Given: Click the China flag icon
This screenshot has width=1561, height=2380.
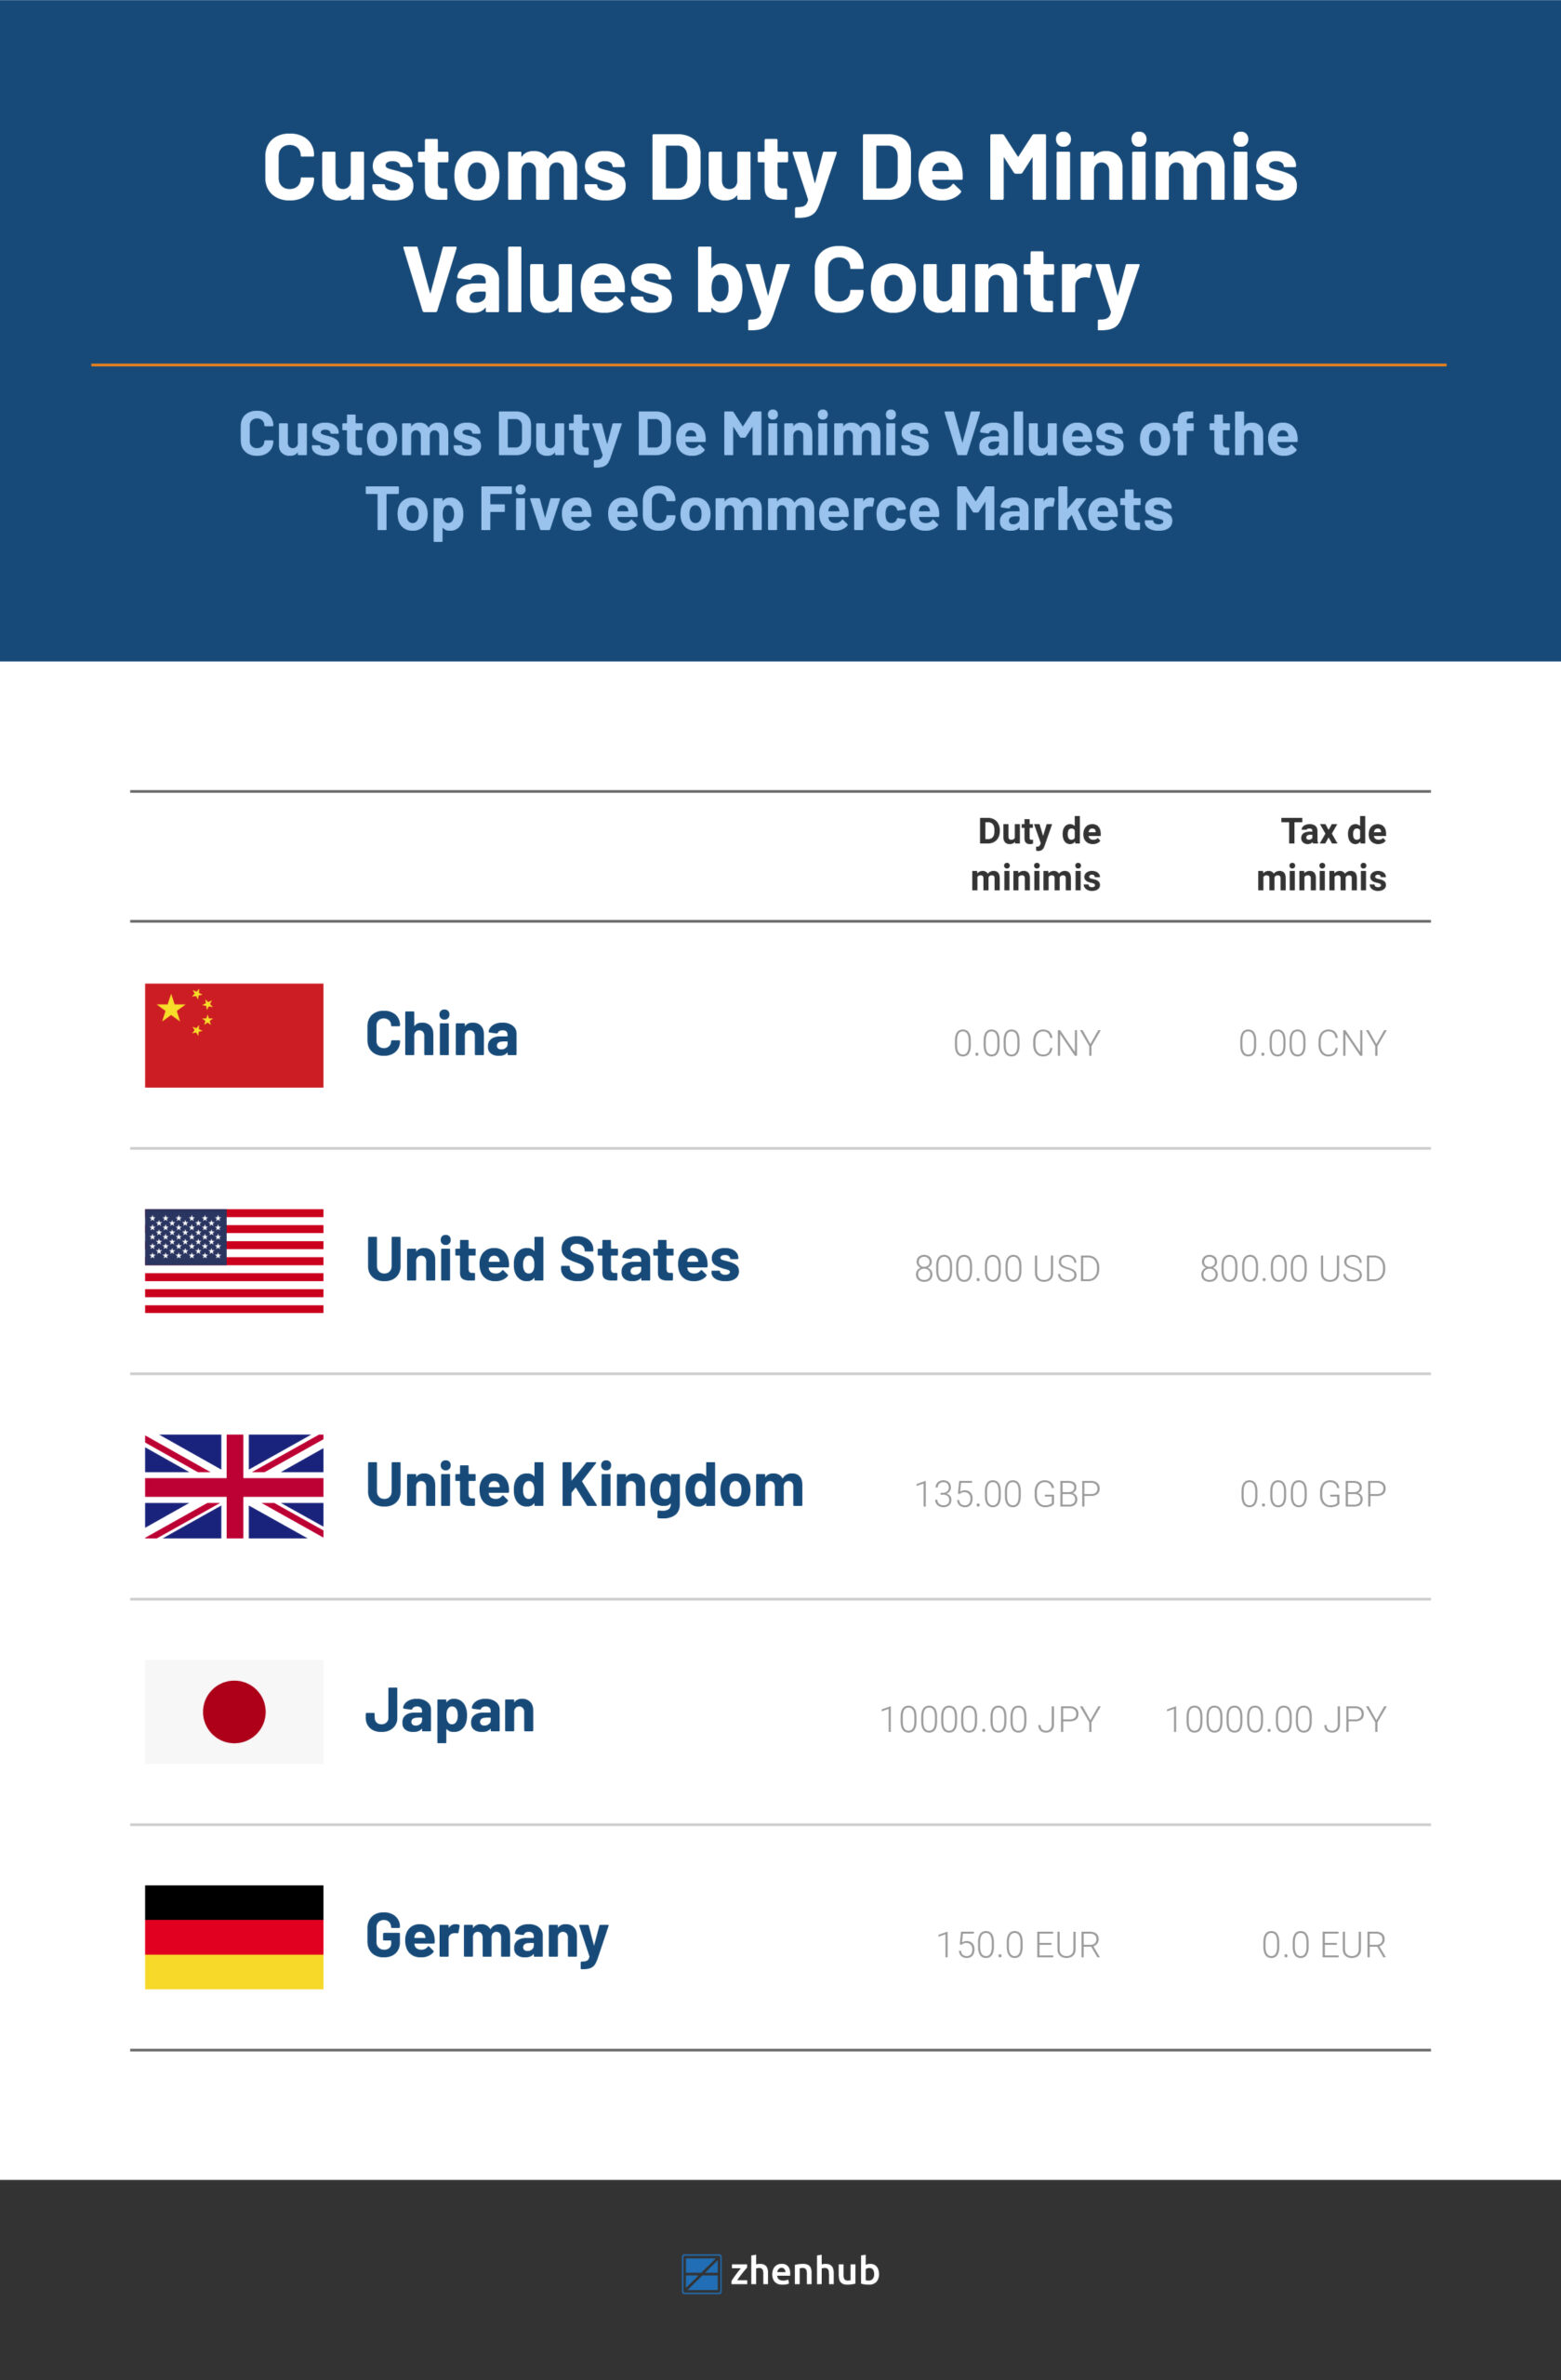Looking at the screenshot, I should 234,1035.
